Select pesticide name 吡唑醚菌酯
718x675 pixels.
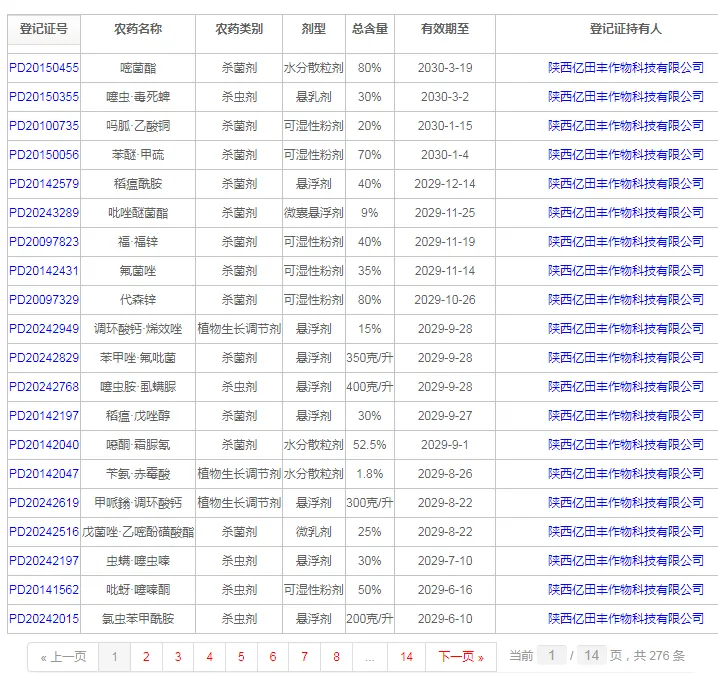(x=138, y=212)
